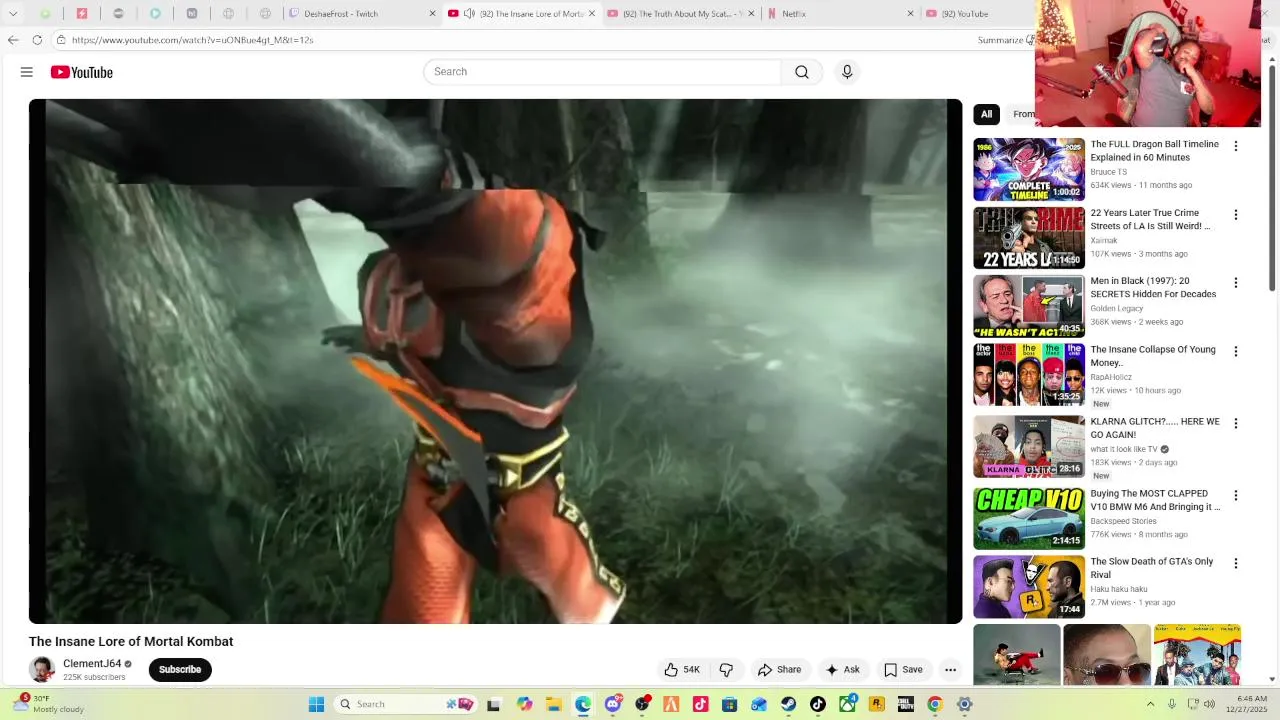Viewport: 1280px width, 720px height.
Task: Open options for Insane Collapse Of Young Money
Action: pyautogui.click(x=1236, y=352)
